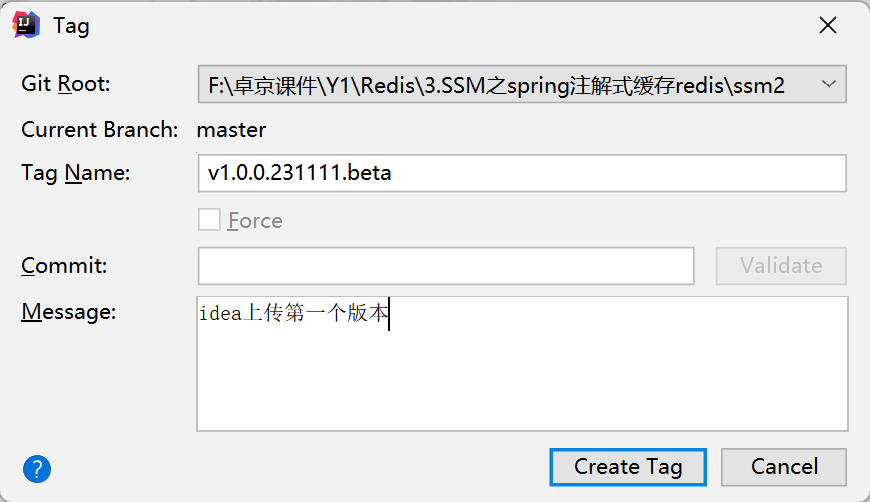Screen dimensions: 870x502
Task: Enable the Force checkbox
Action: pyautogui.click(x=209, y=220)
